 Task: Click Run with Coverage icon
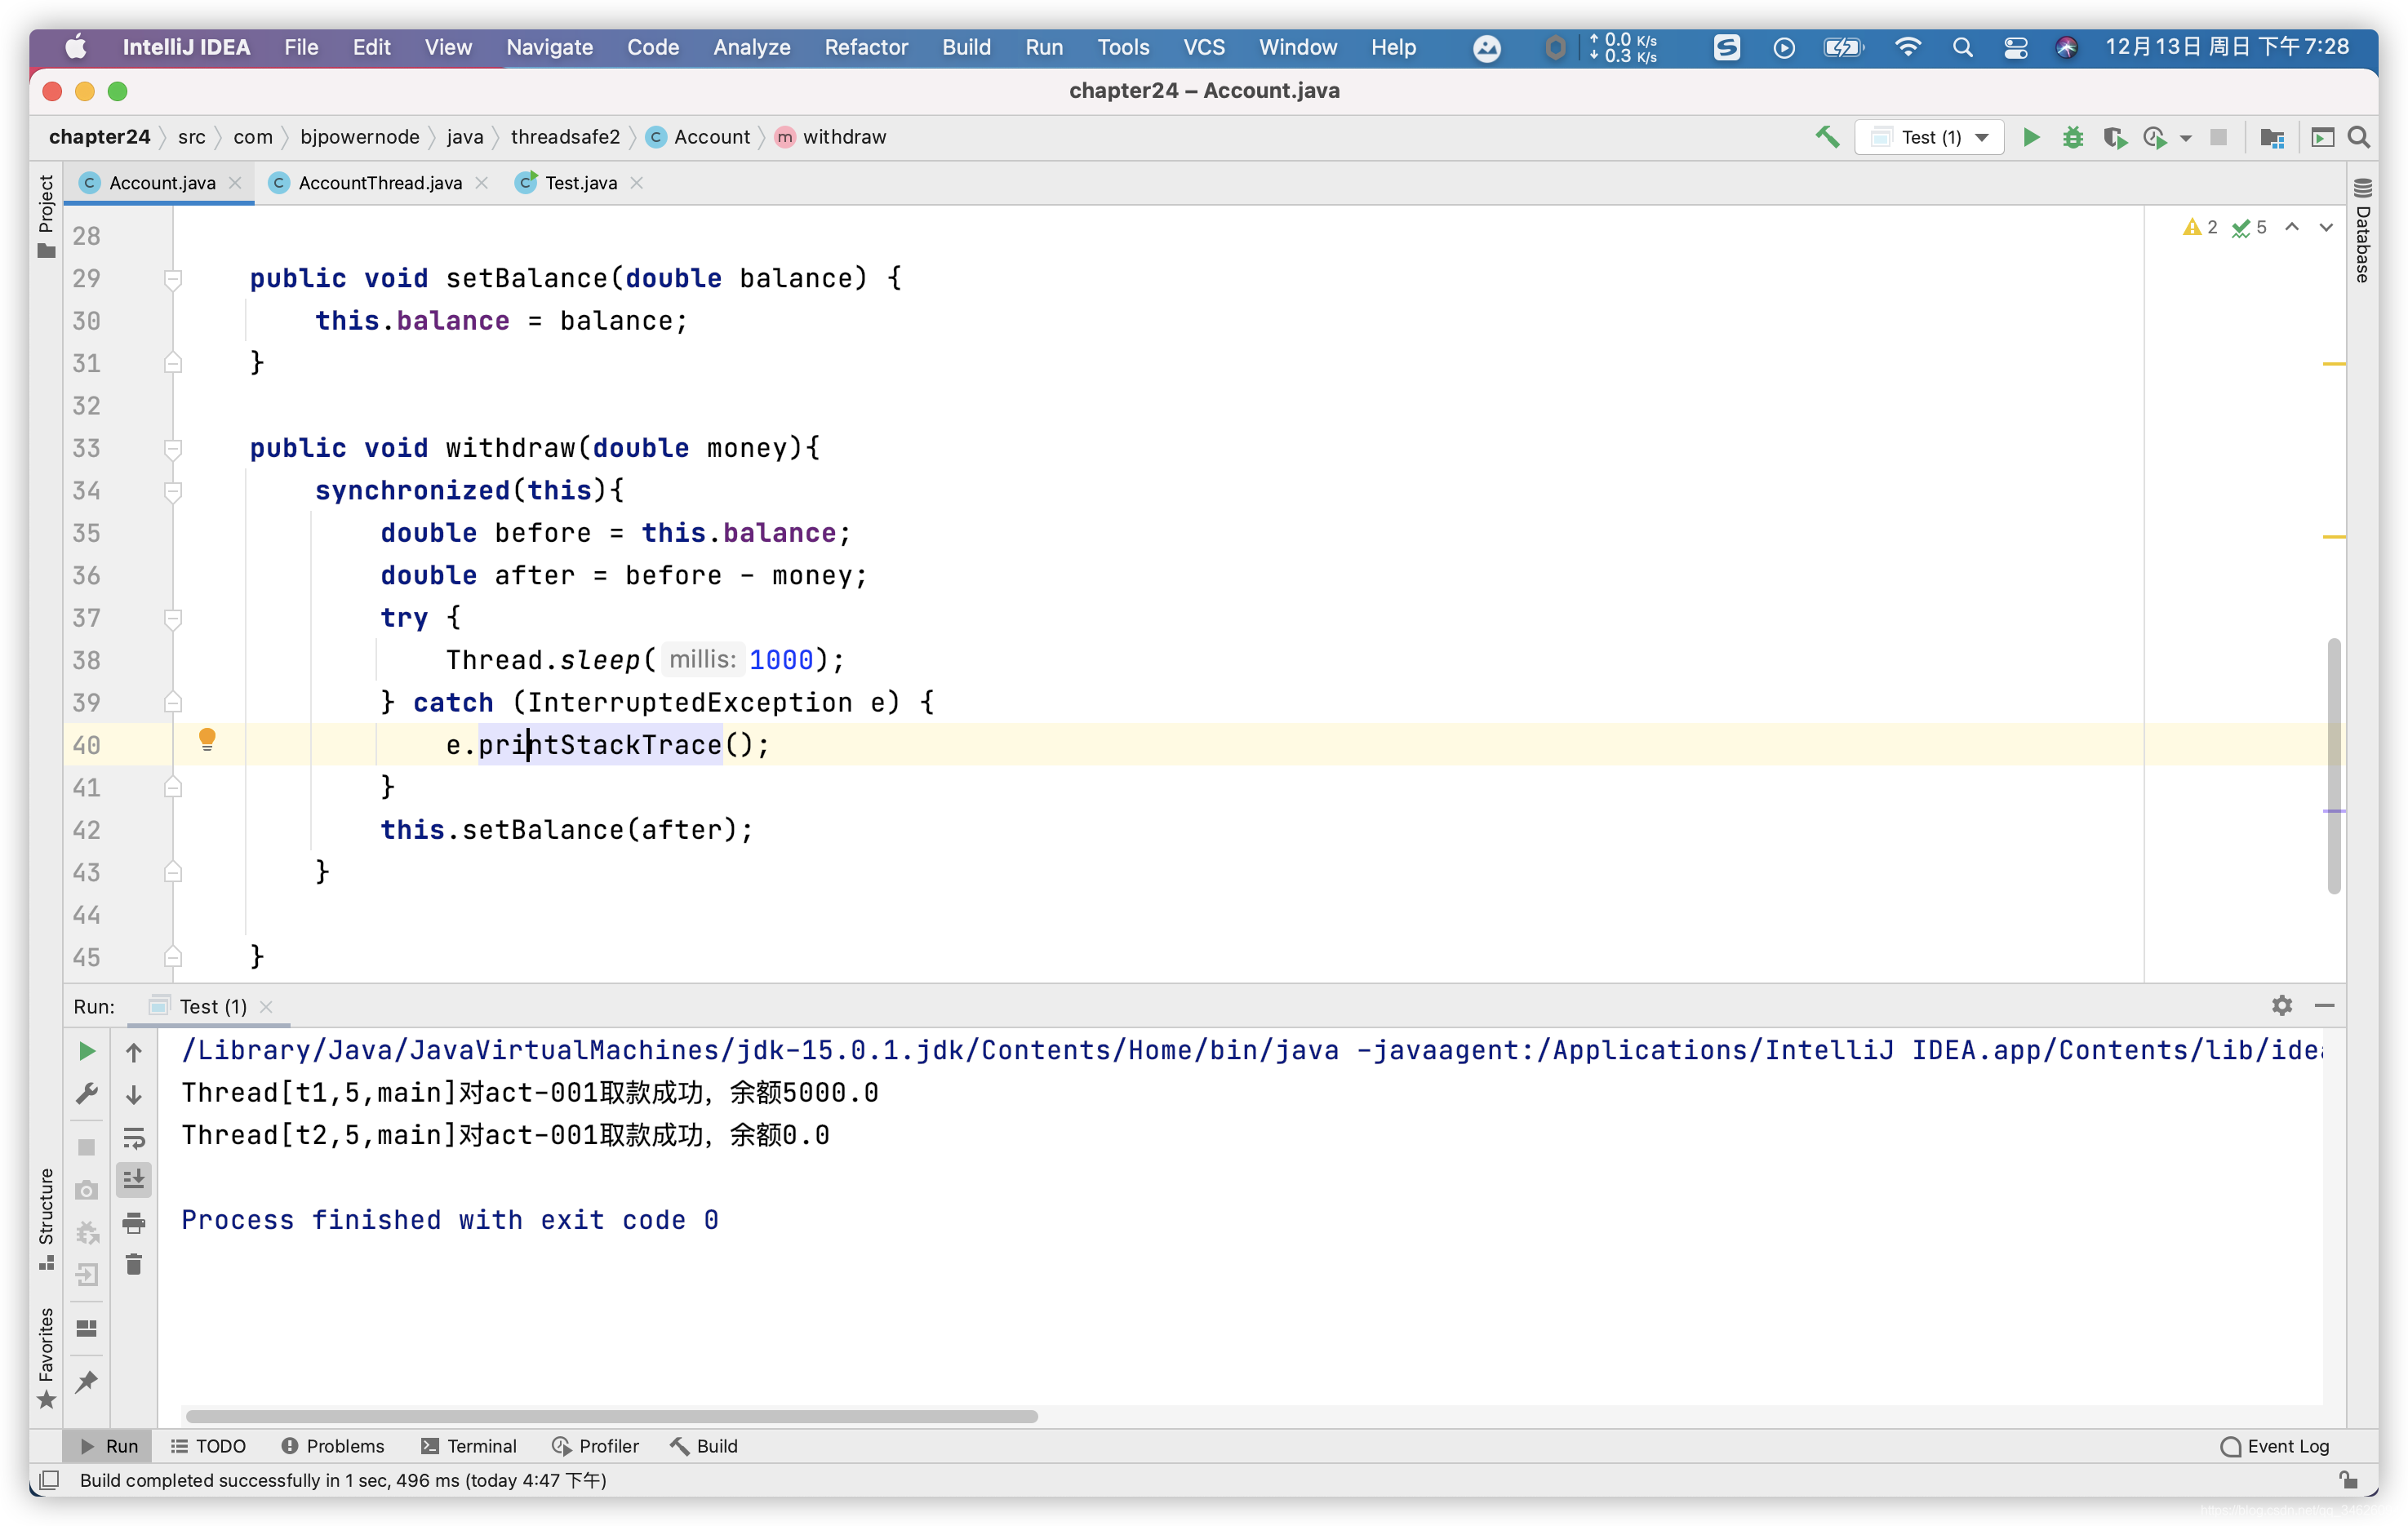(x=2113, y=137)
